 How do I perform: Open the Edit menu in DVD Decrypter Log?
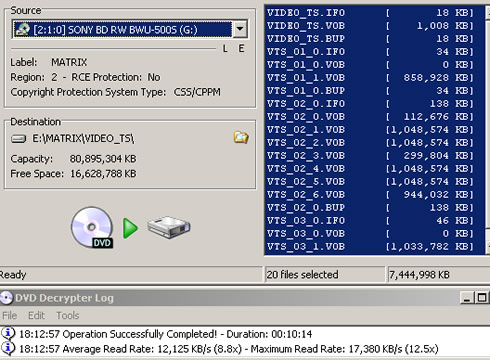(36, 315)
